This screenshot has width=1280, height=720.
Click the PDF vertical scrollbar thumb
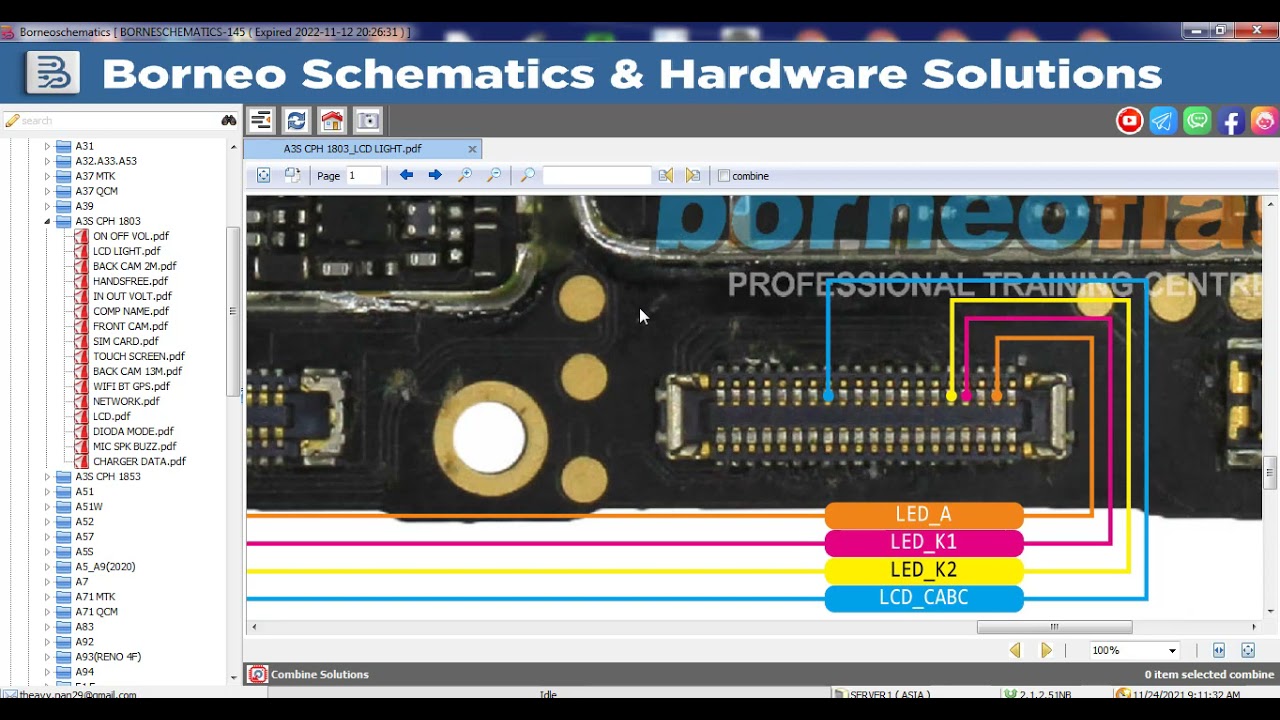(1271, 471)
